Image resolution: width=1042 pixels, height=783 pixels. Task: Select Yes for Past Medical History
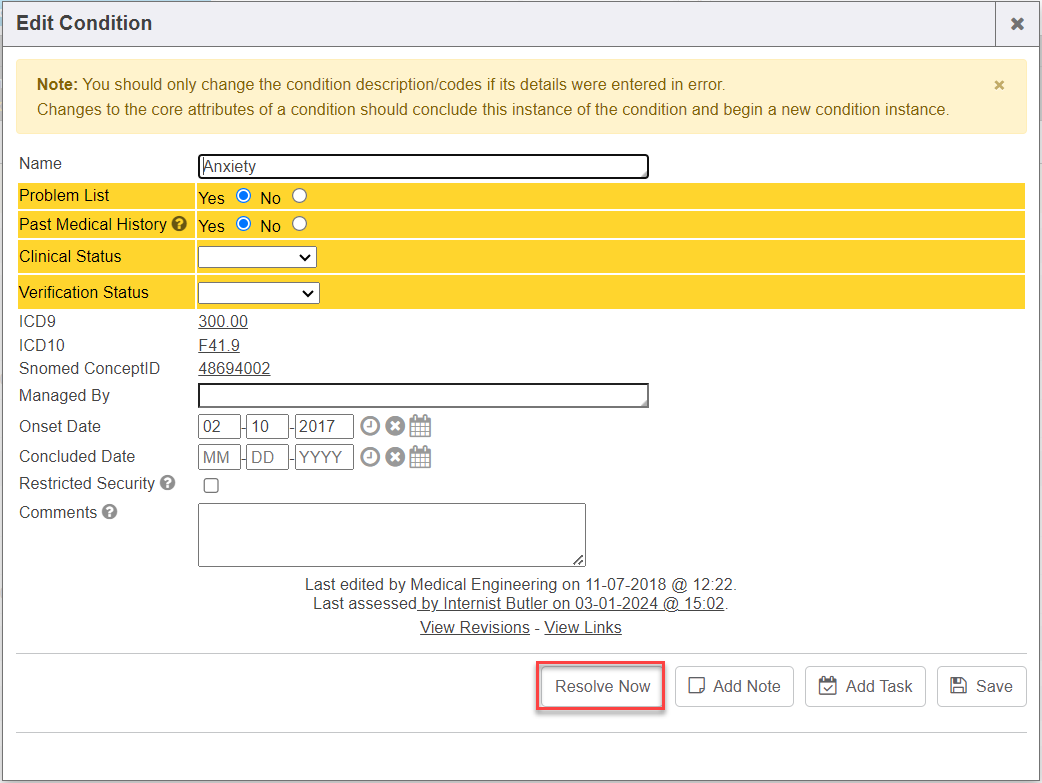point(243,224)
